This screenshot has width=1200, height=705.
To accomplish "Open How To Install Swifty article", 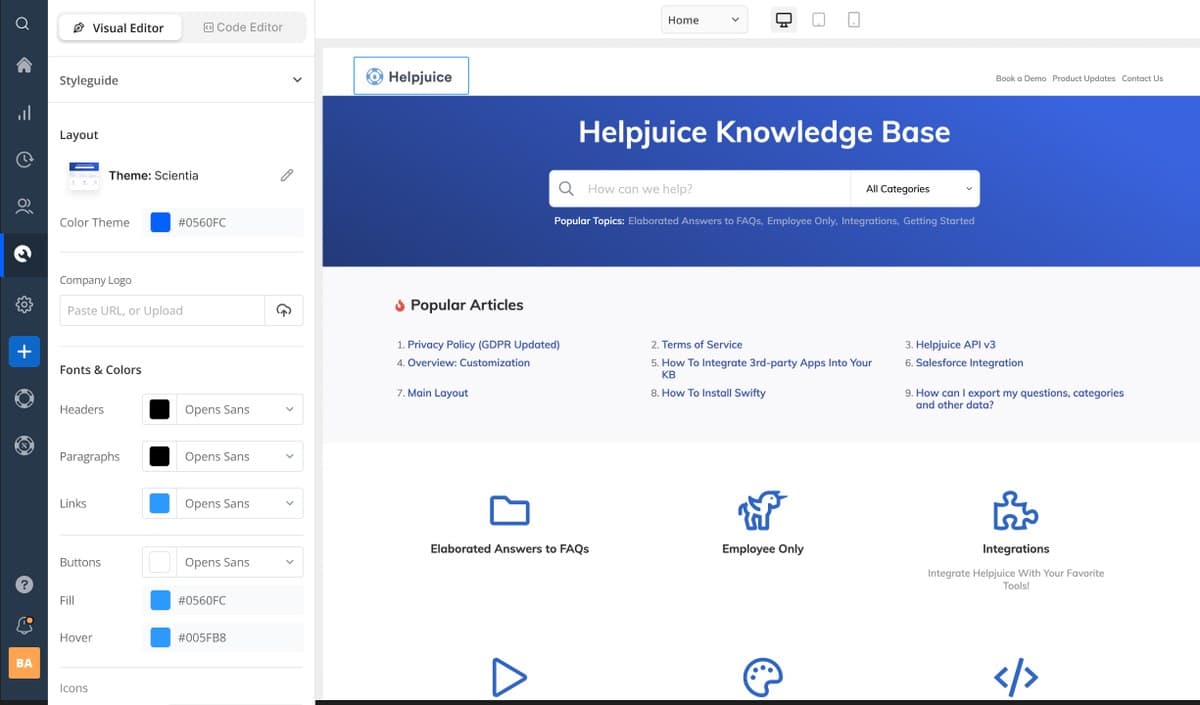I will [713, 393].
